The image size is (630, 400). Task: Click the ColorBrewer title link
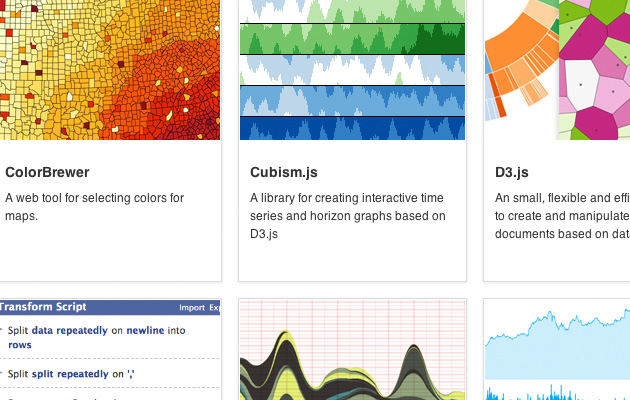pyautogui.click(x=47, y=173)
